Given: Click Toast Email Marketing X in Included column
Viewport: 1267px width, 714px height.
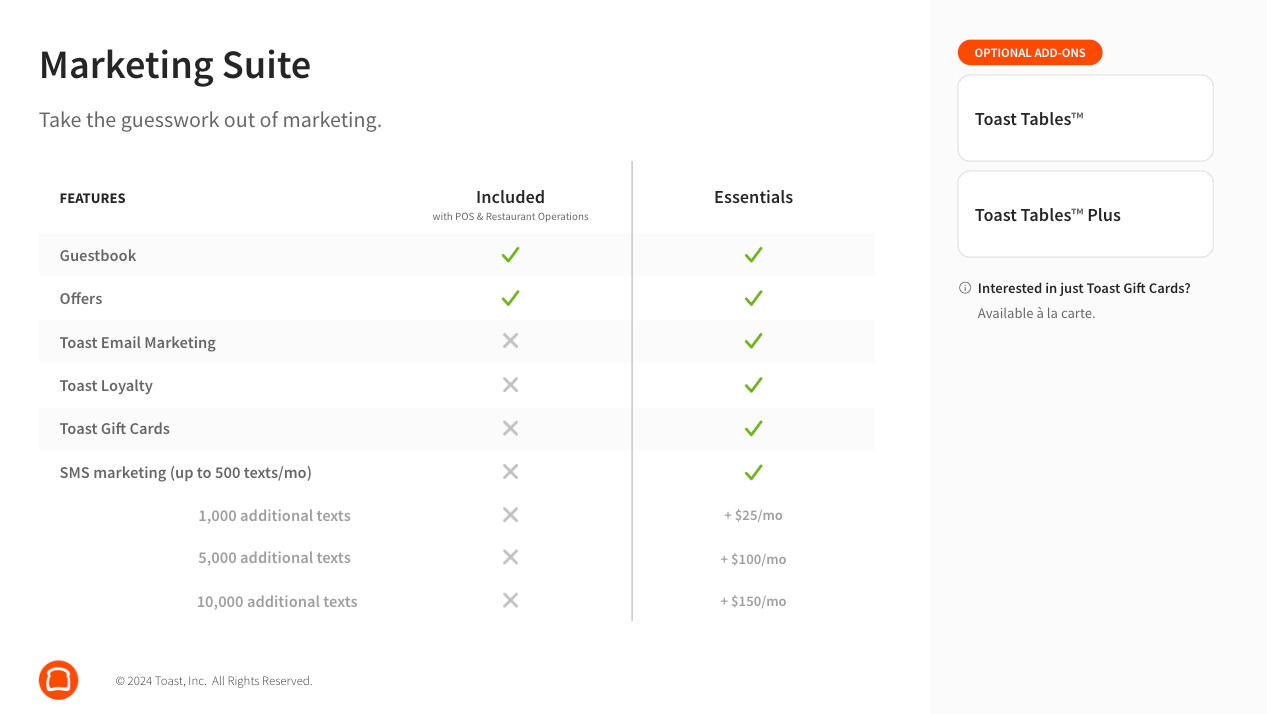Looking at the screenshot, I should click(x=510, y=341).
